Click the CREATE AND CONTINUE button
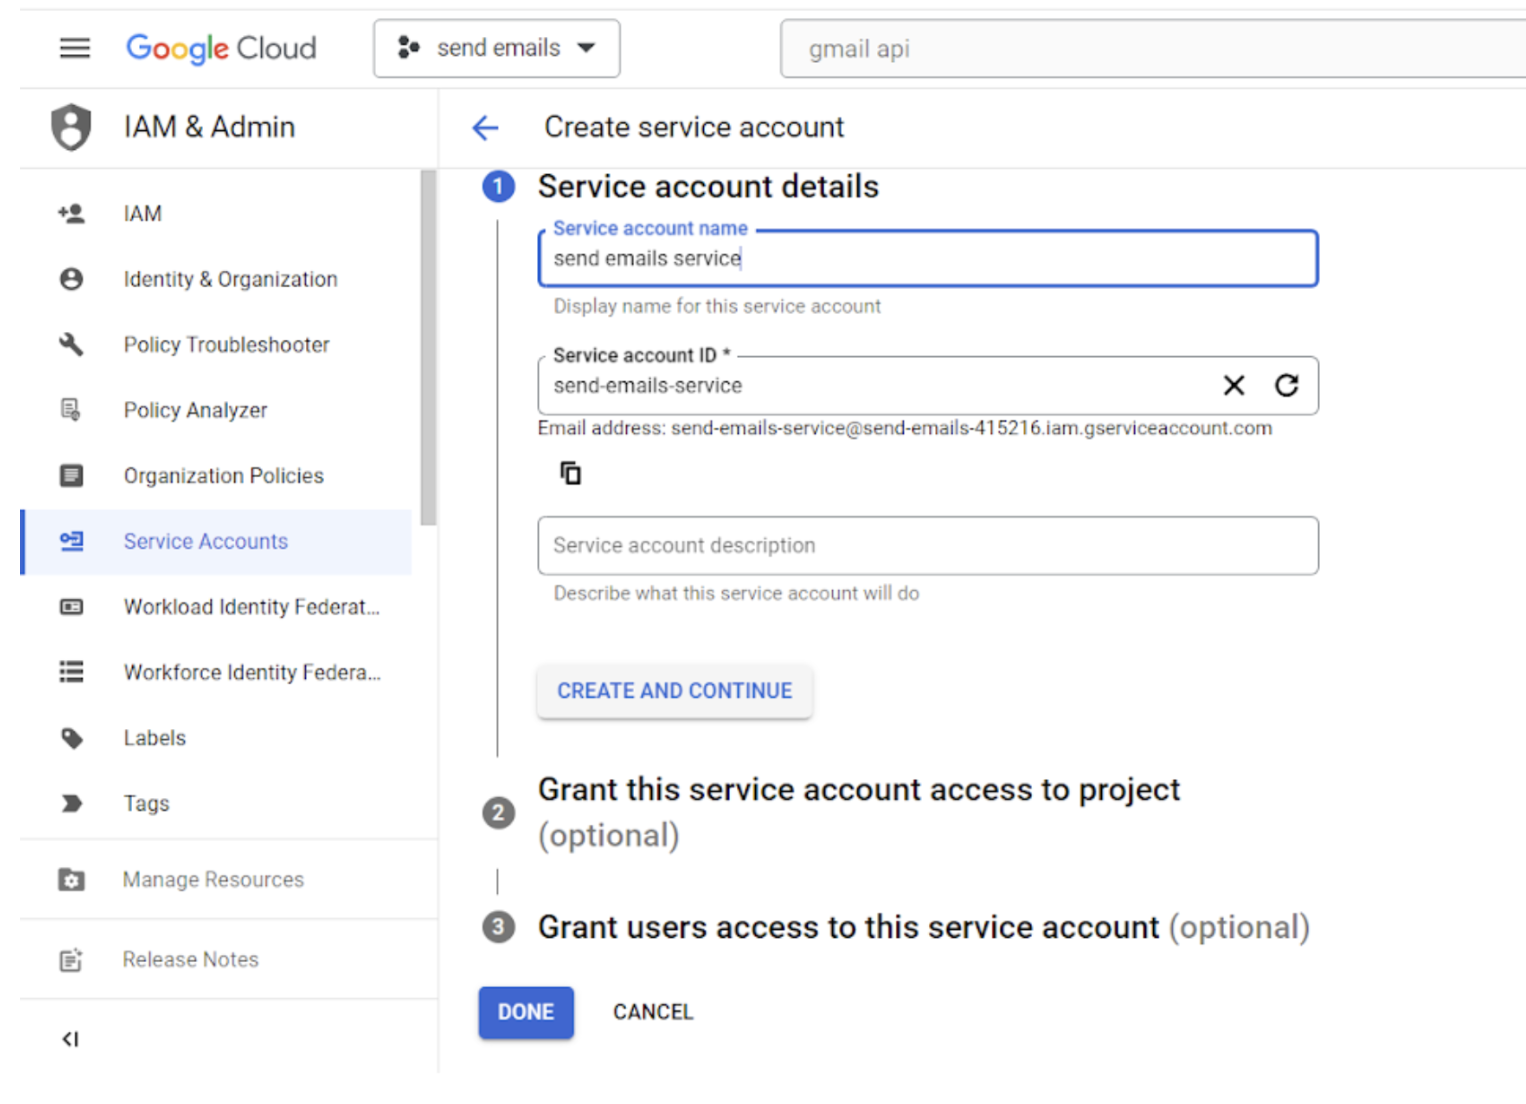 point(674,691)
